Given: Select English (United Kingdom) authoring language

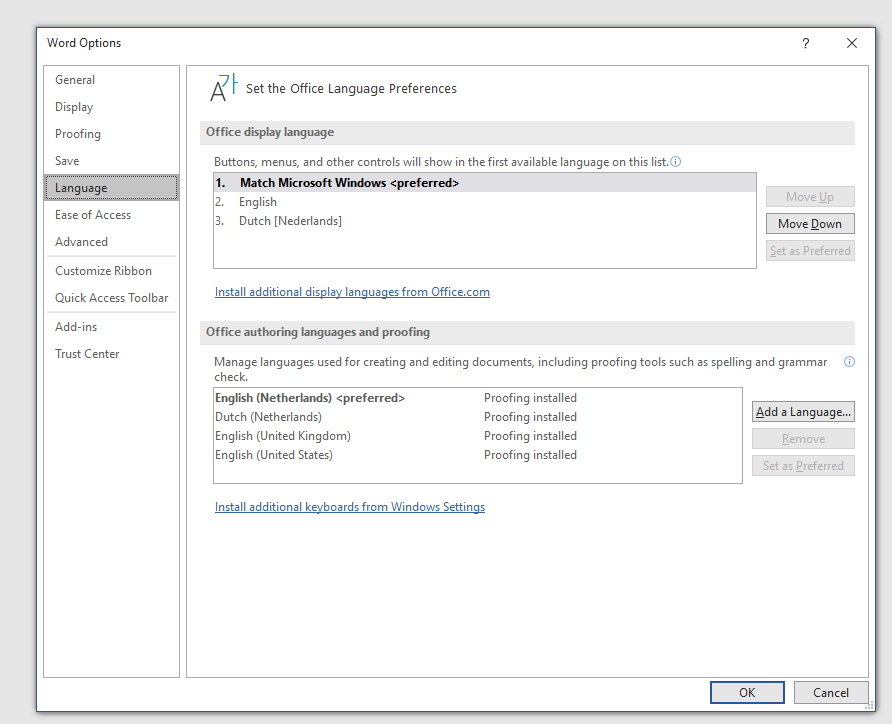Looking at the screenshot, I should click(x=283, y=436).
